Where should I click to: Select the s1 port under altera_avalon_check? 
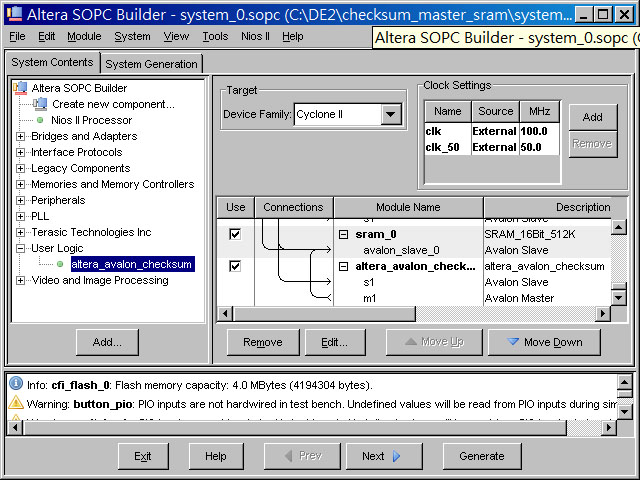pyautogui.click(x=413, y=282)
